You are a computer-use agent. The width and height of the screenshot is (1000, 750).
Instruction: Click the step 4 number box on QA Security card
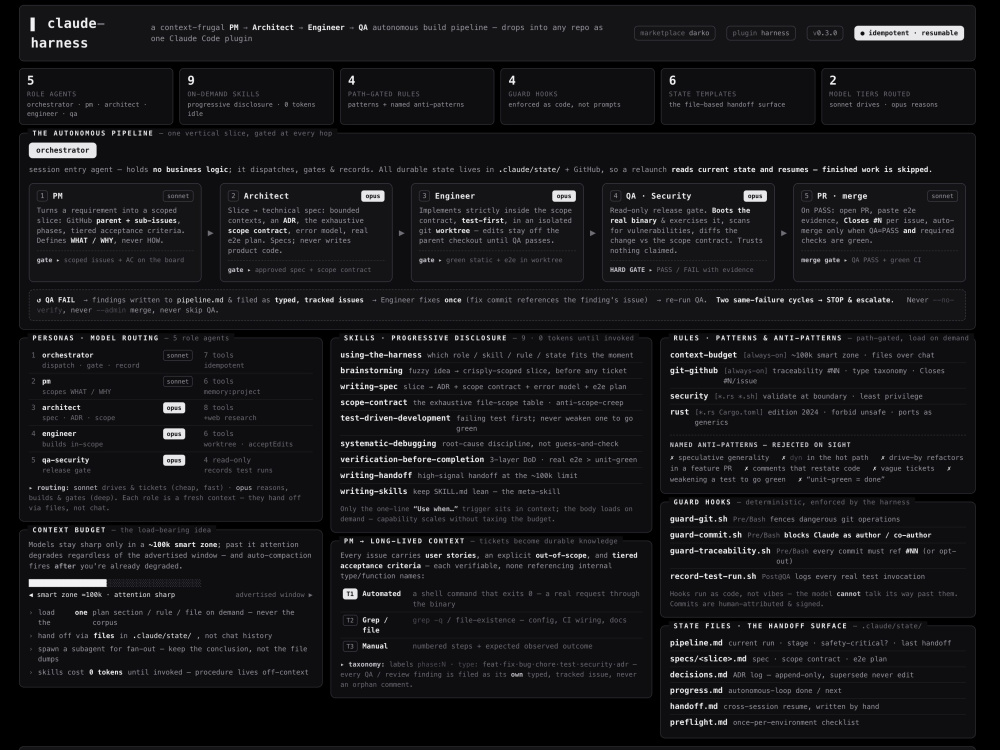pos(615,196)
